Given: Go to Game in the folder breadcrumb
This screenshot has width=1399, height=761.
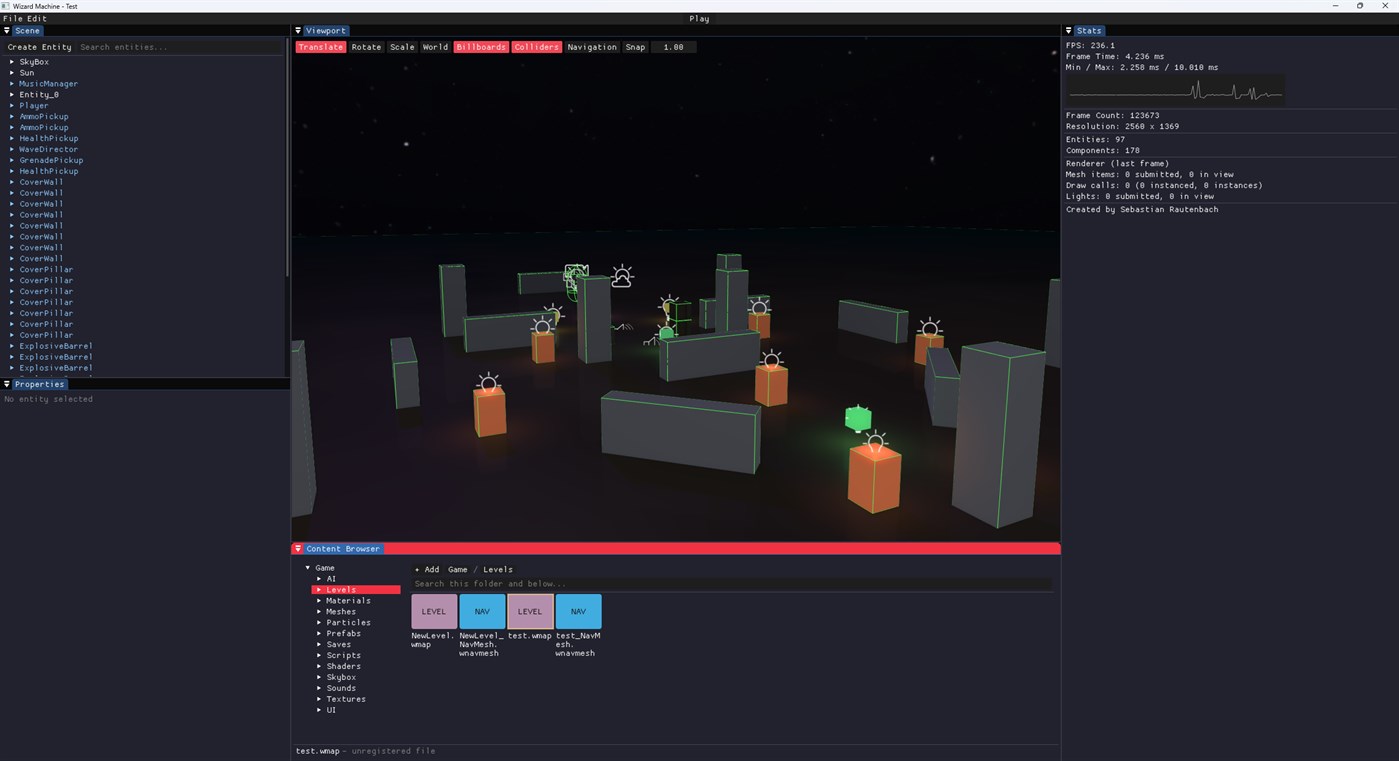Looking at the screenshot, I should (458, 569).
